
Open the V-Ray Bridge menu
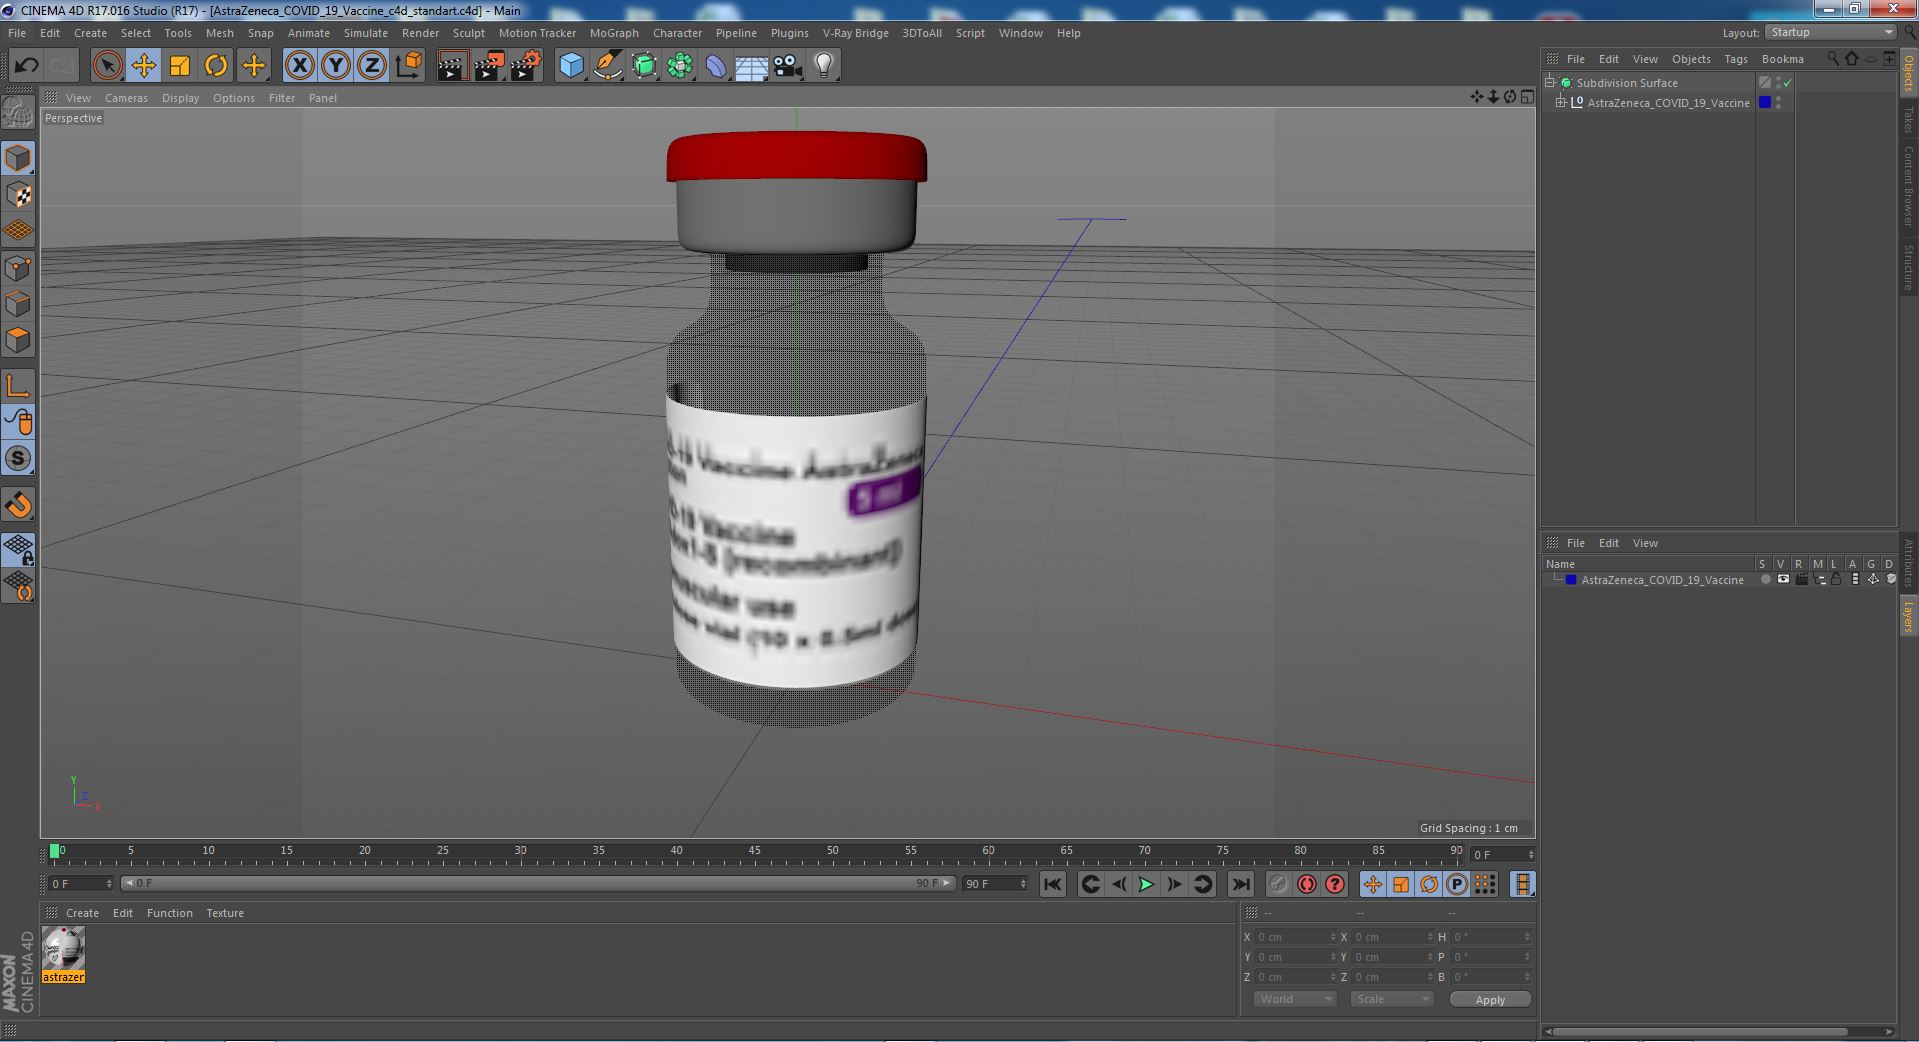click(855, 33)
